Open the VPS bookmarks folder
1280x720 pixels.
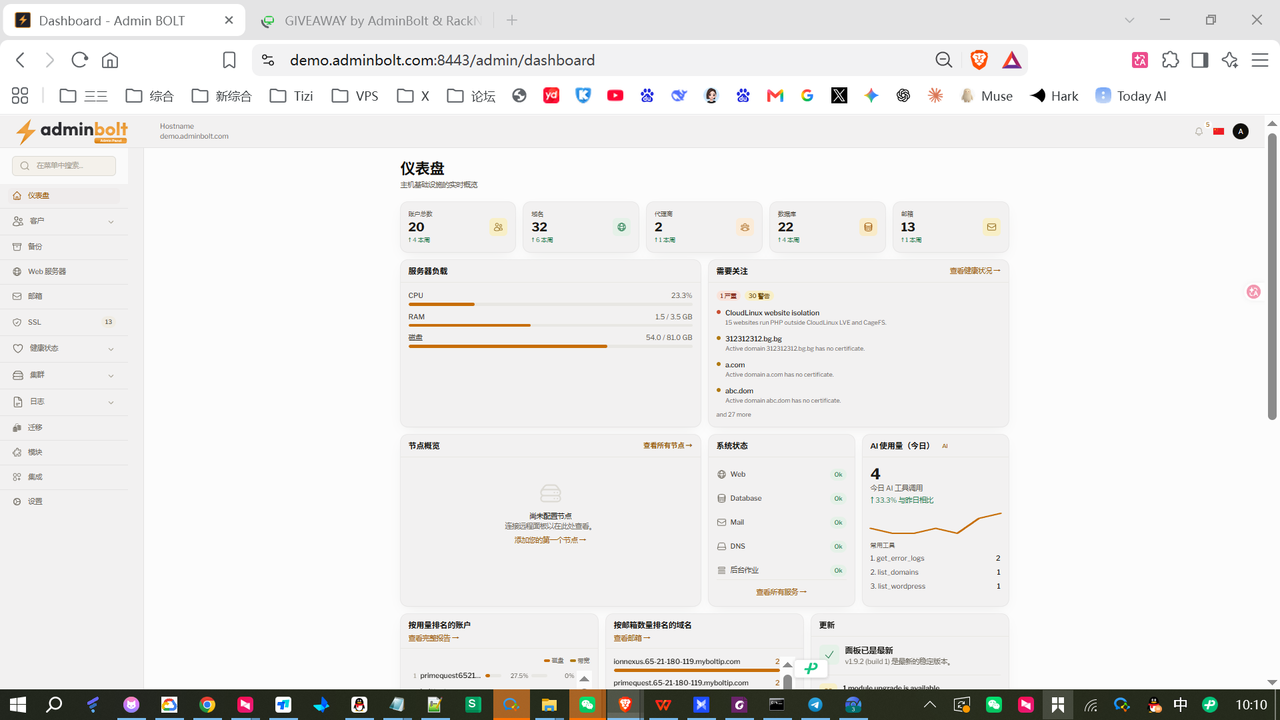pyautogui.click(x=355, y=96)
